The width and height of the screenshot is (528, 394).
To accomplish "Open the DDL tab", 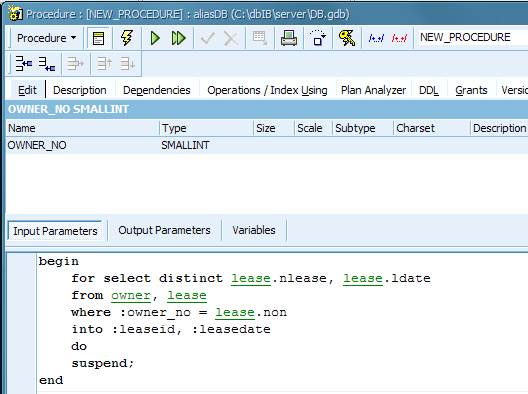I will pos(429,90).
